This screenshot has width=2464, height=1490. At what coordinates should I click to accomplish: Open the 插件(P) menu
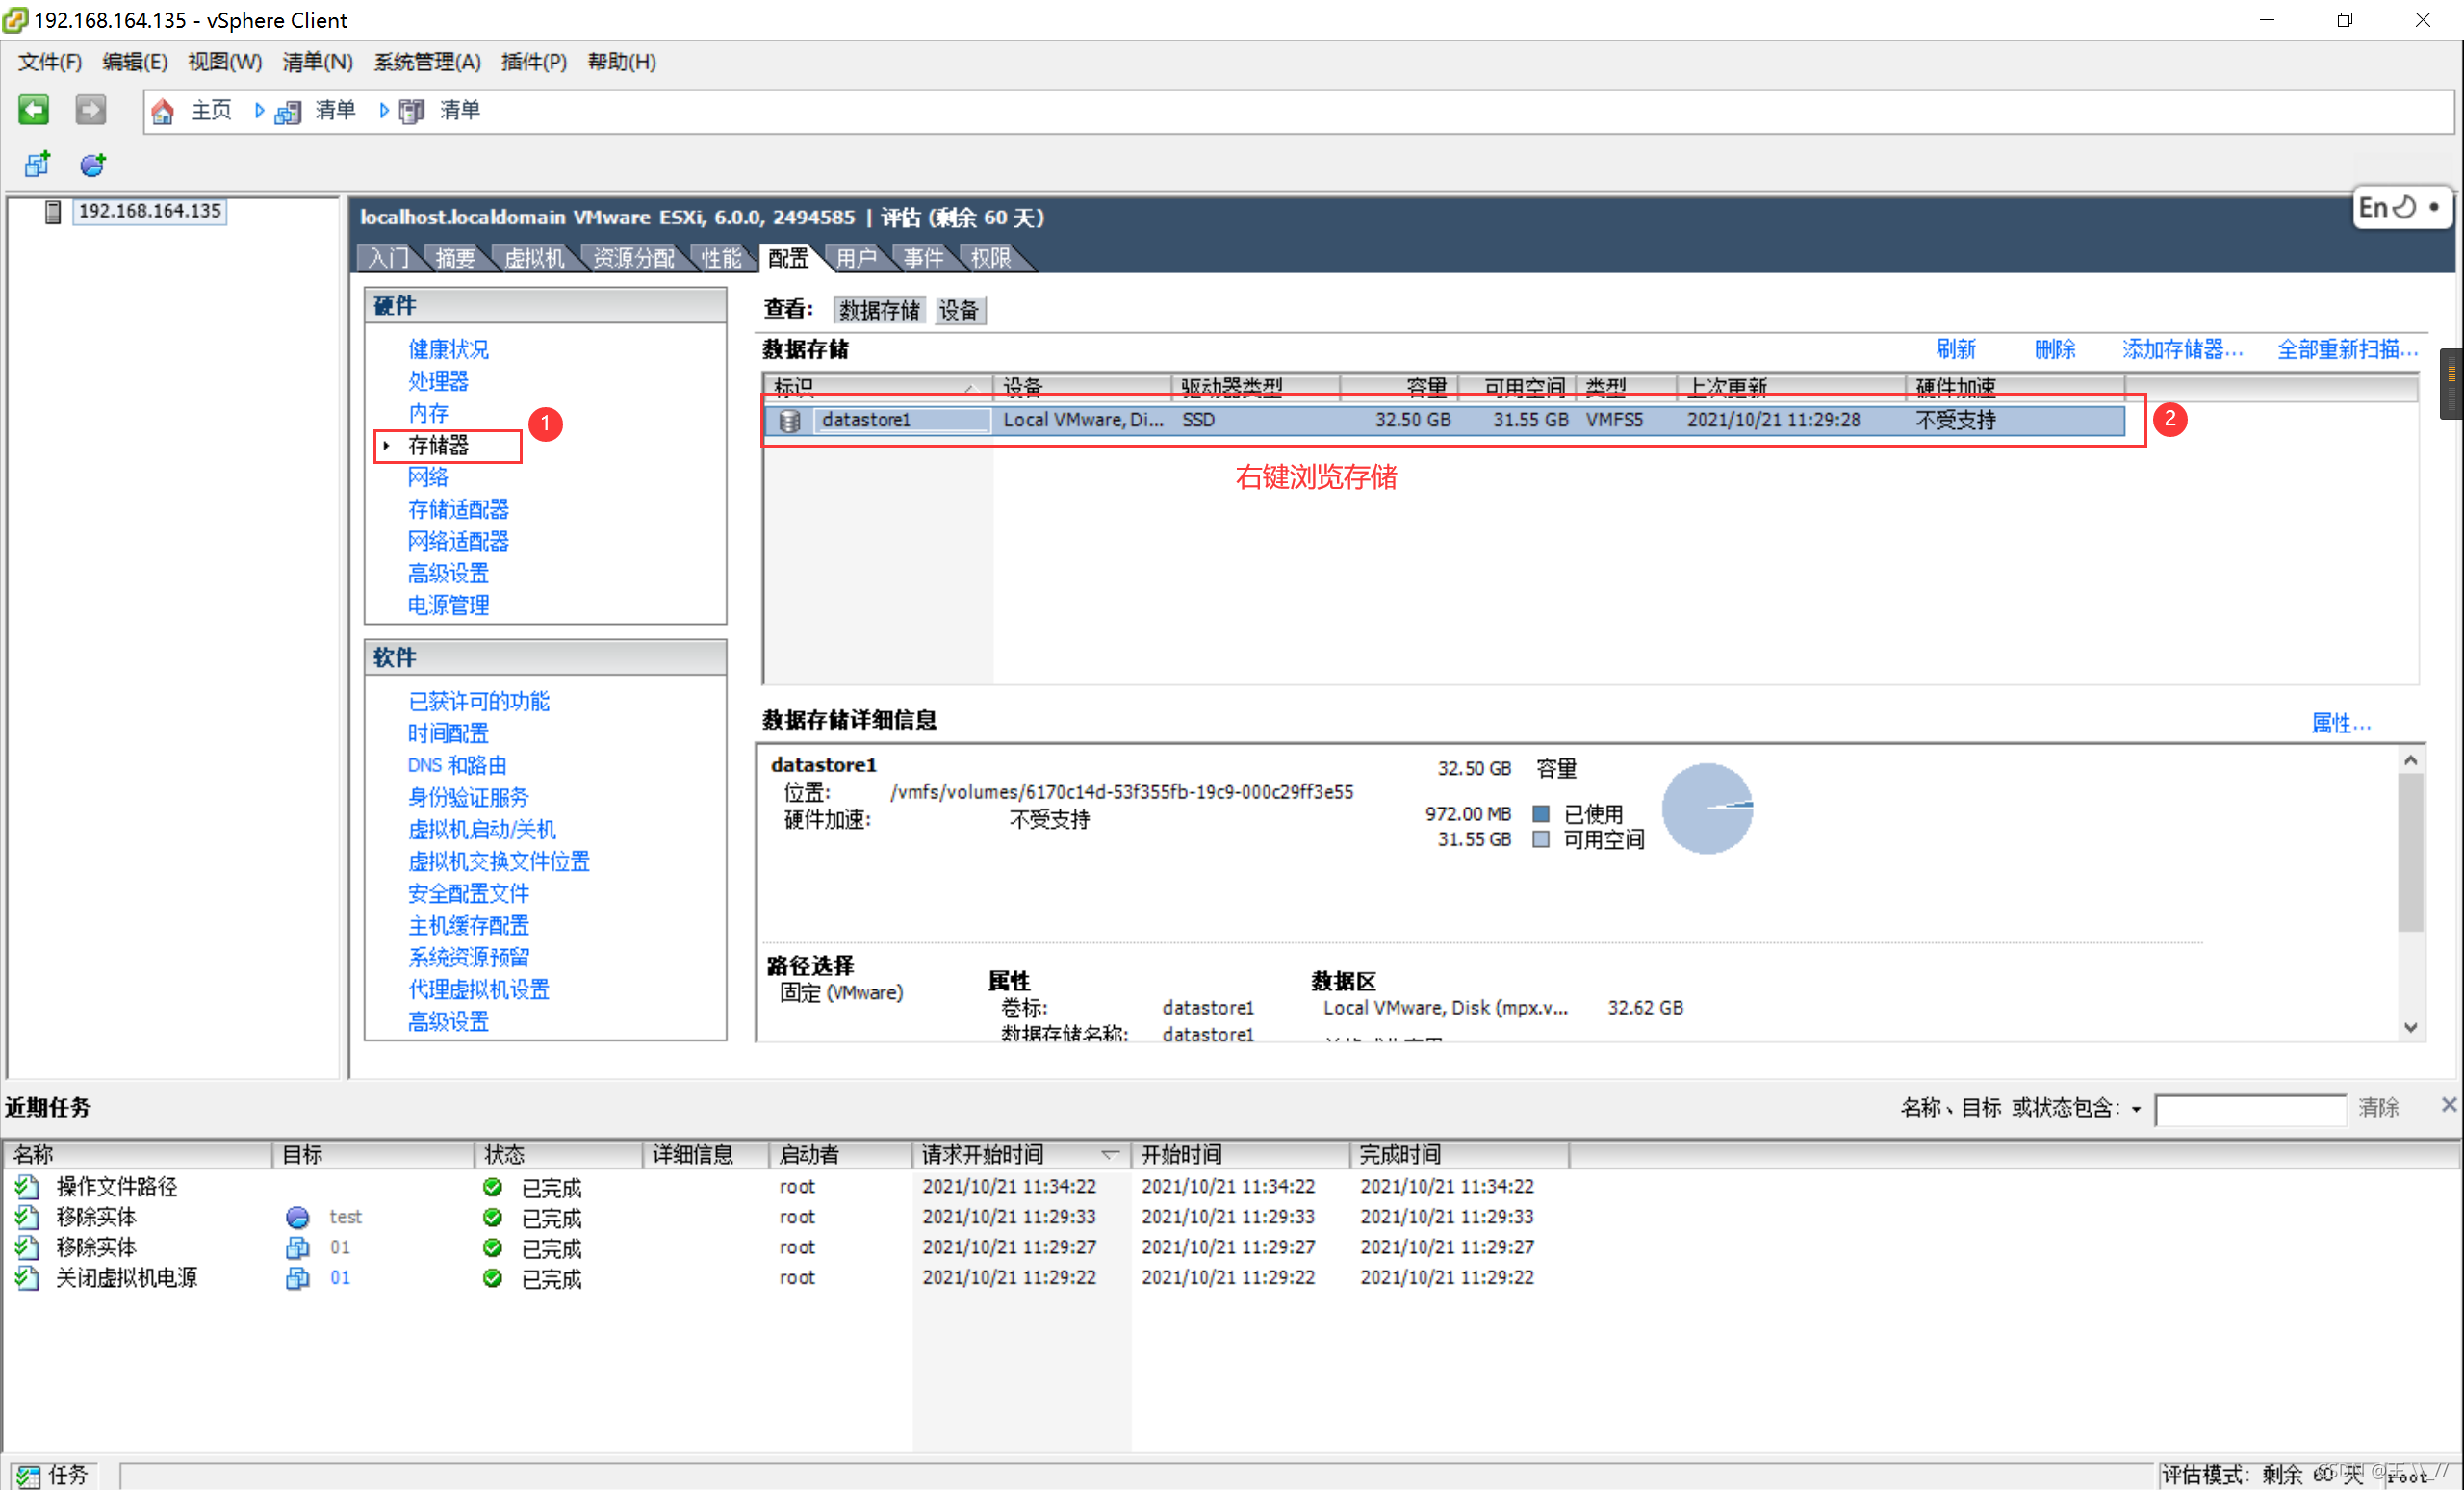pyautogui.click(x=534, y=62)
